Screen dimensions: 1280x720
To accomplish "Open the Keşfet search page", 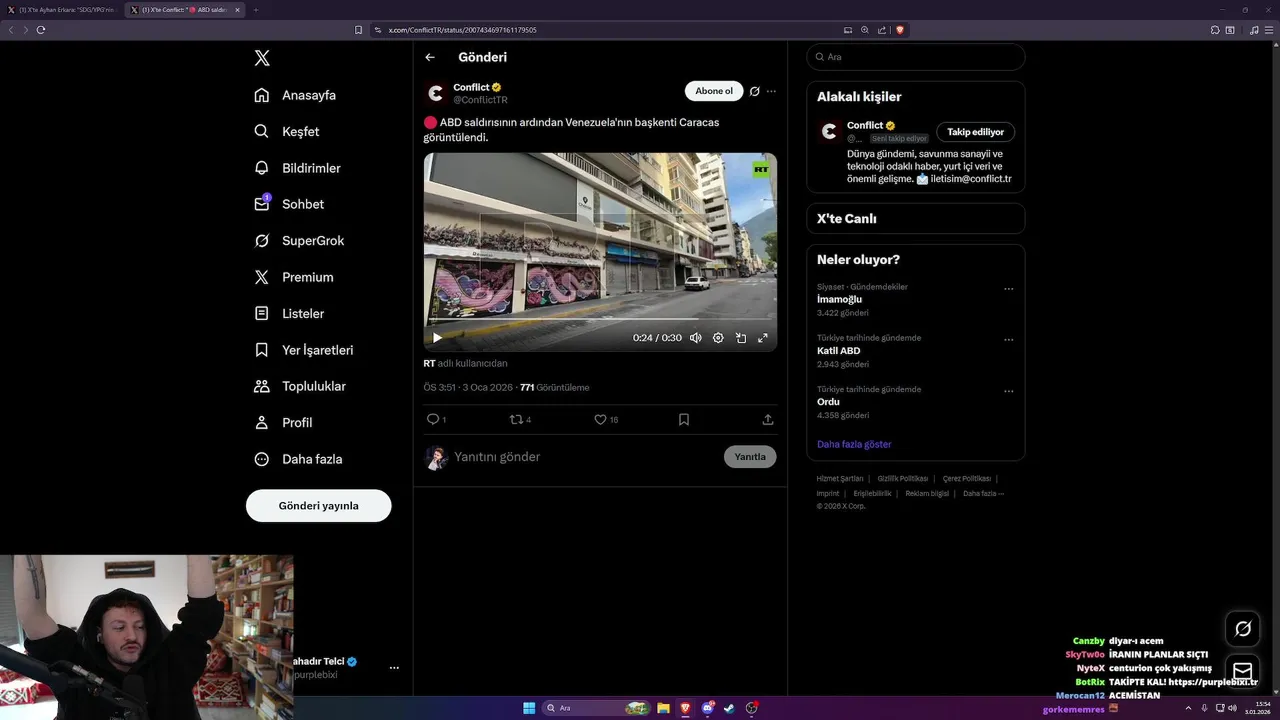I will (287, 131).
